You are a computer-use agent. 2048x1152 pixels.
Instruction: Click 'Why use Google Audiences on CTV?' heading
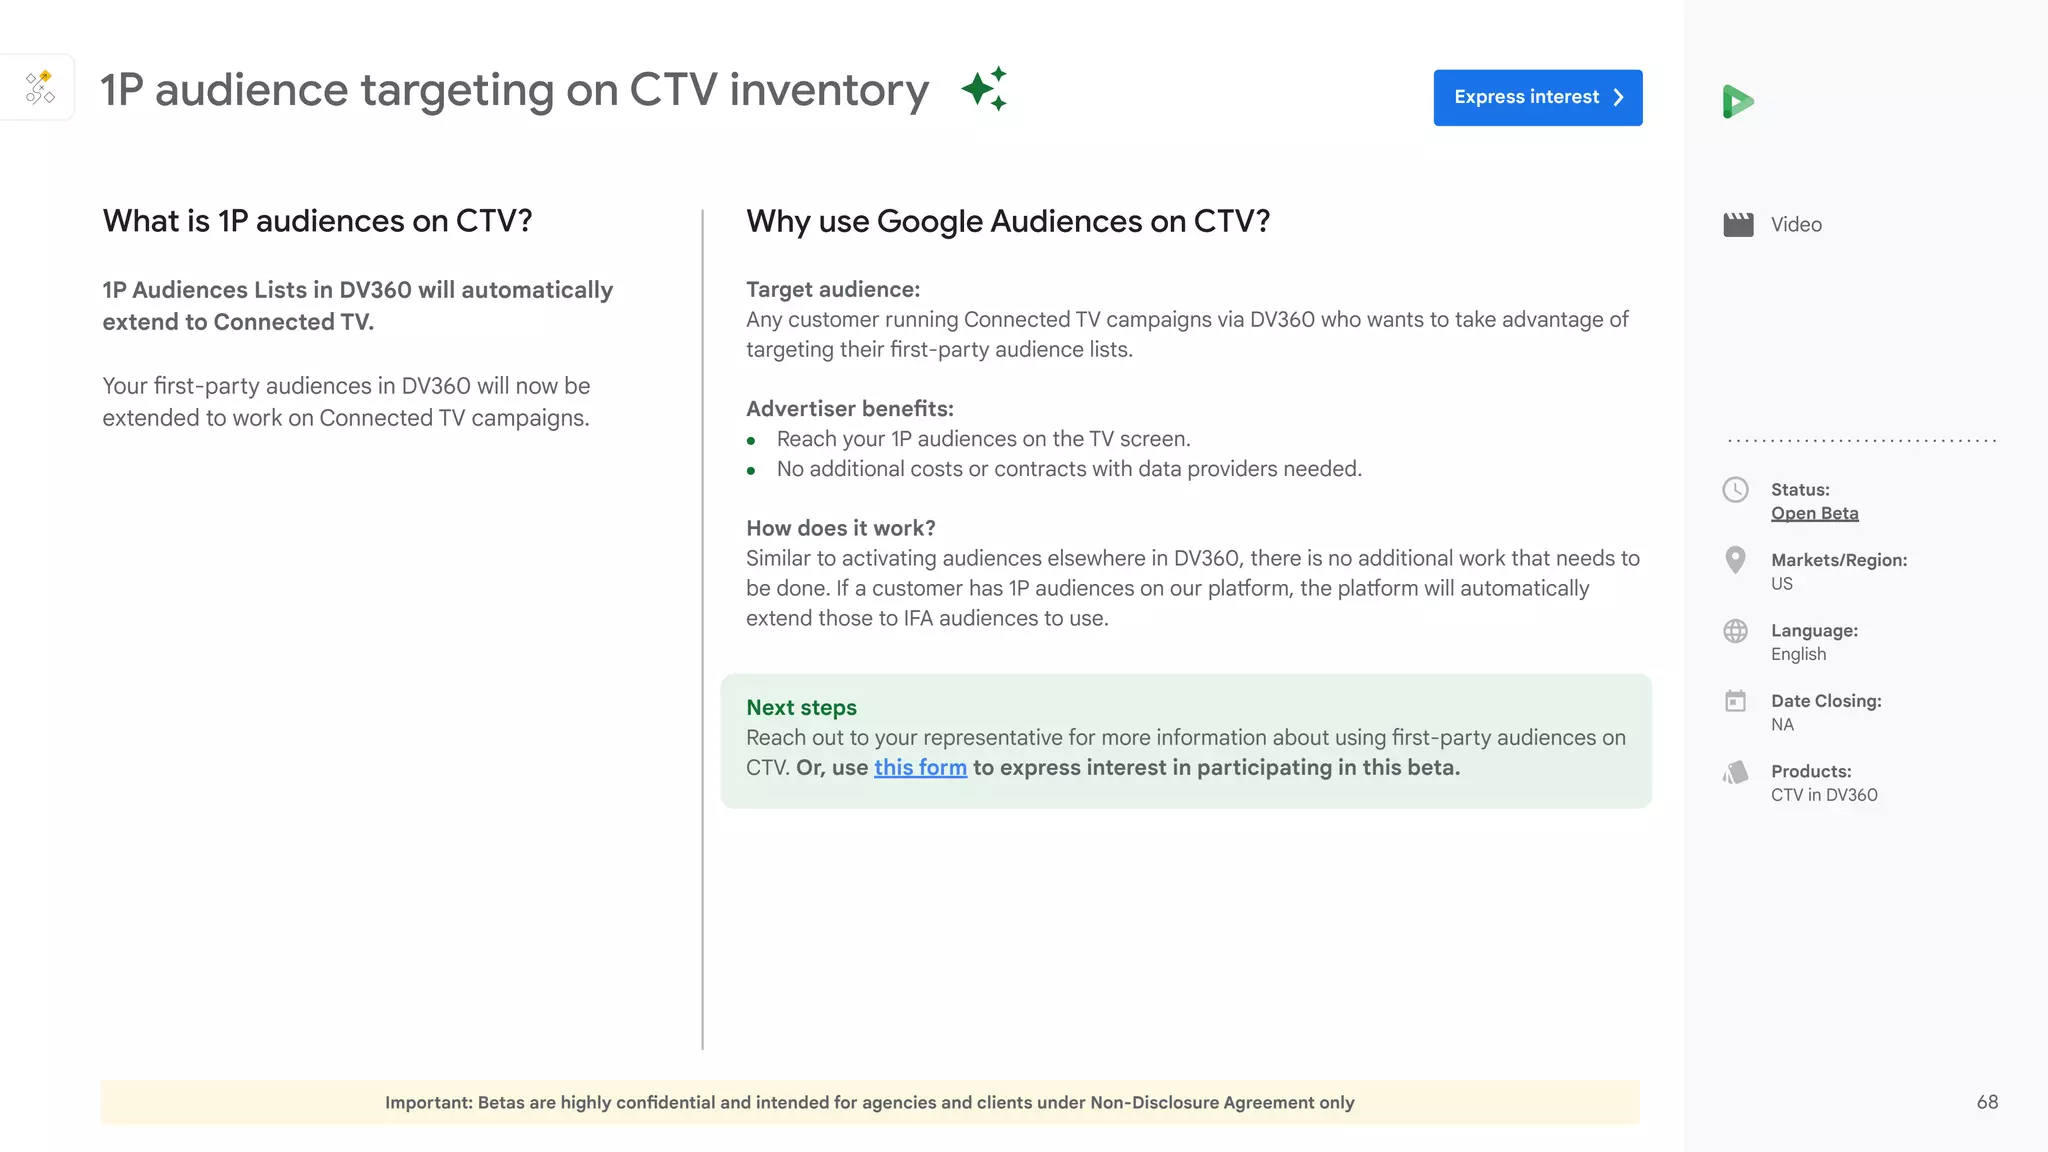1008,221
